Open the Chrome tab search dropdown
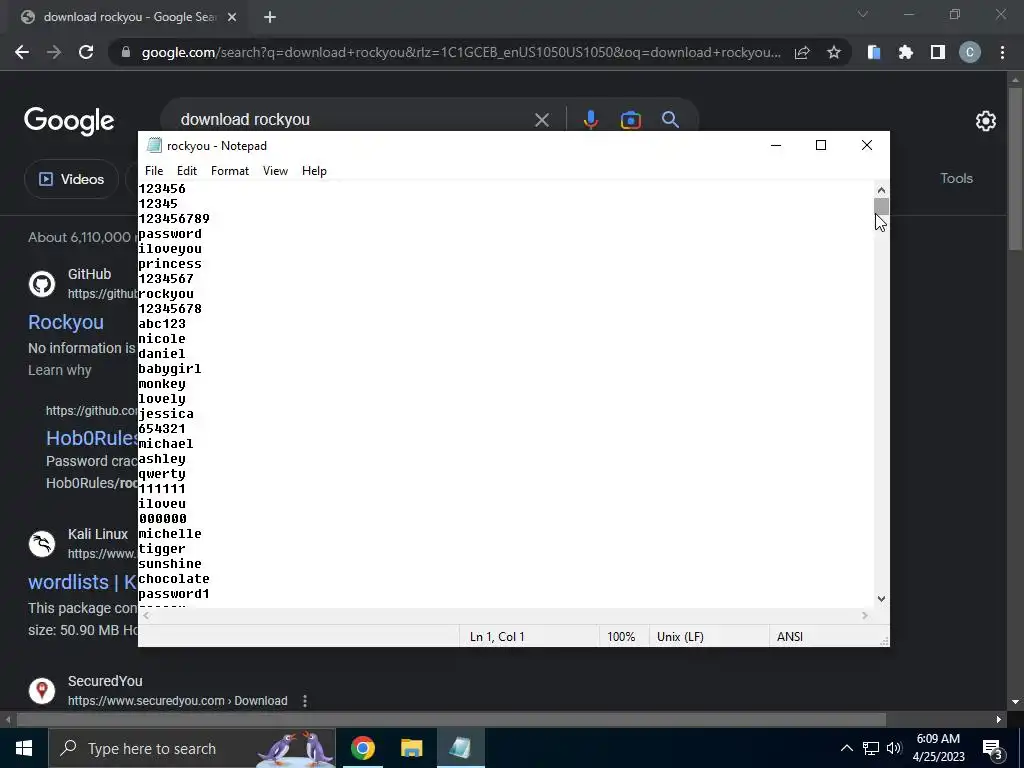The image size is (1024, 768). point(863,14)
